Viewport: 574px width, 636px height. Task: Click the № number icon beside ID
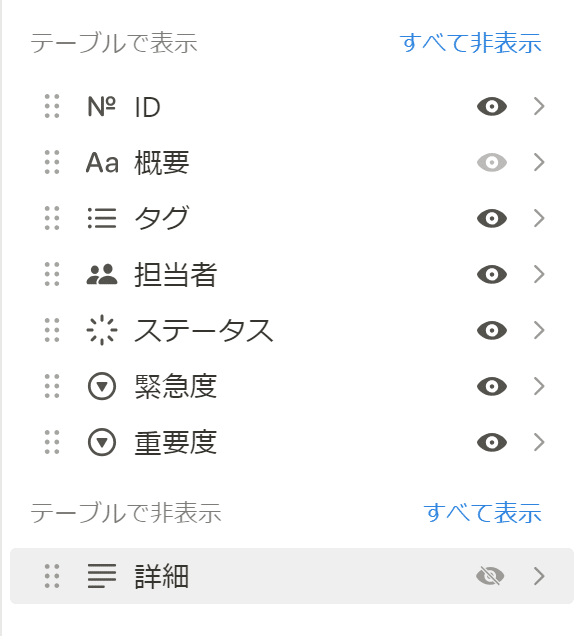tap(101, 107)
